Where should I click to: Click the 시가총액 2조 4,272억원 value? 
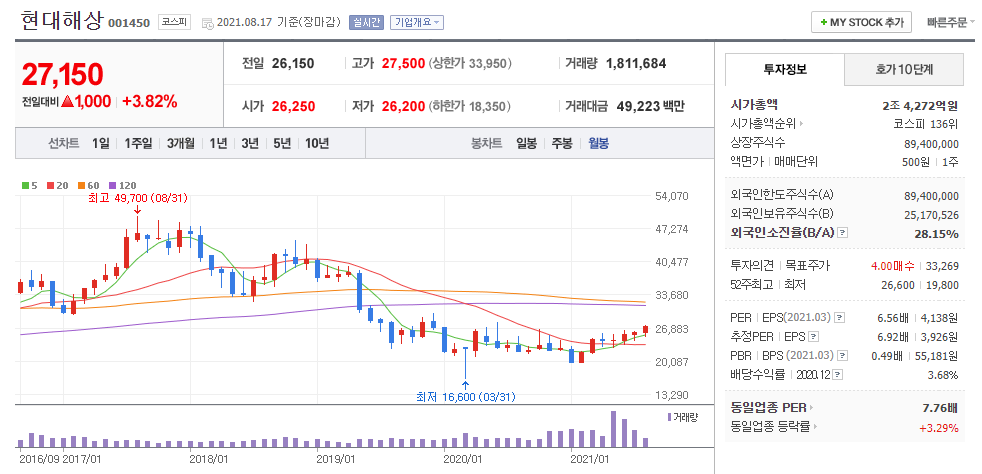[920, 105]
